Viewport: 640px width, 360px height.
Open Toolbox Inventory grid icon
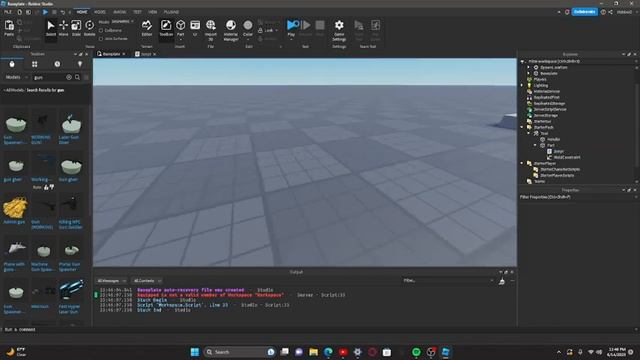35,64
